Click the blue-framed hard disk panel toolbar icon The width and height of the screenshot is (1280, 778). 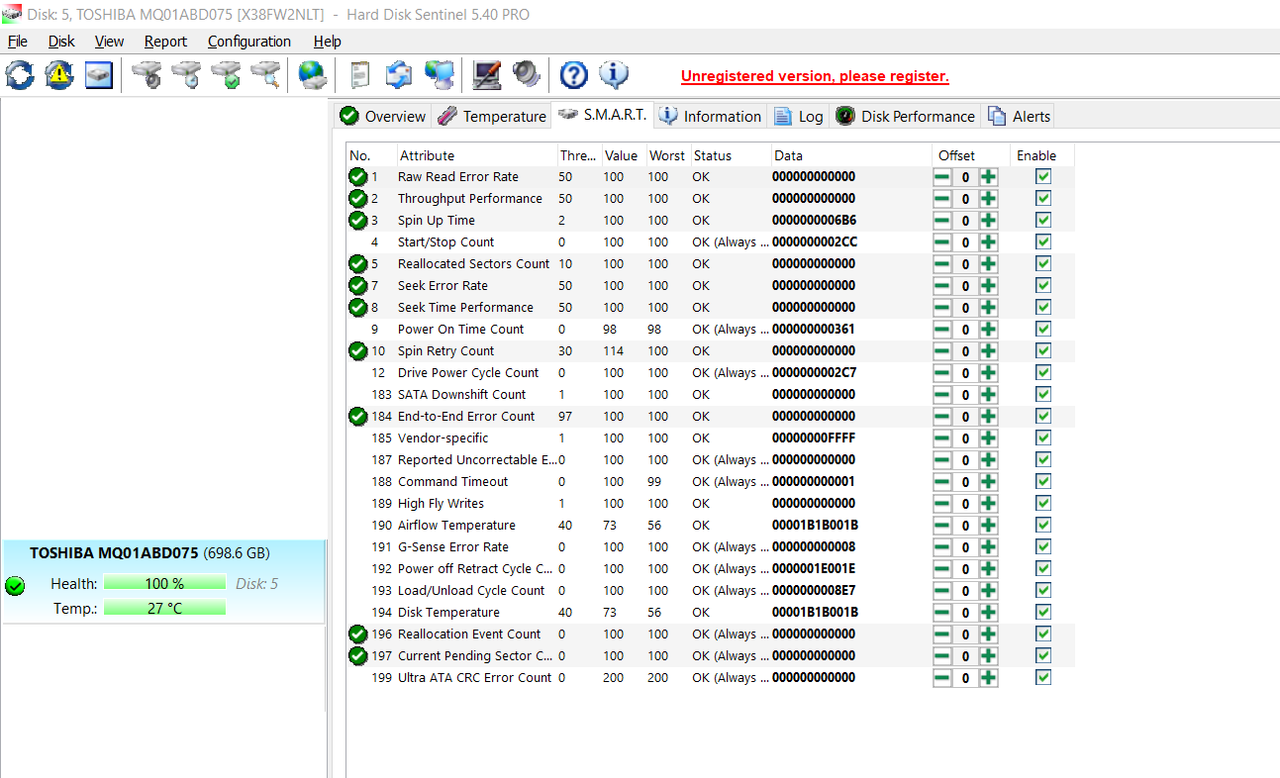98,75
